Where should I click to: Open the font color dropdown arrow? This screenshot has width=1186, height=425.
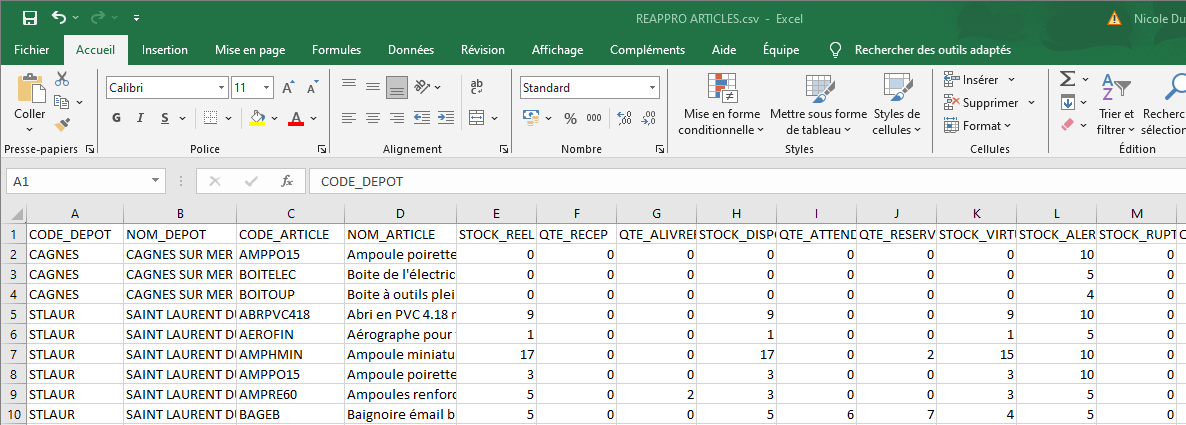coord(313,119)
